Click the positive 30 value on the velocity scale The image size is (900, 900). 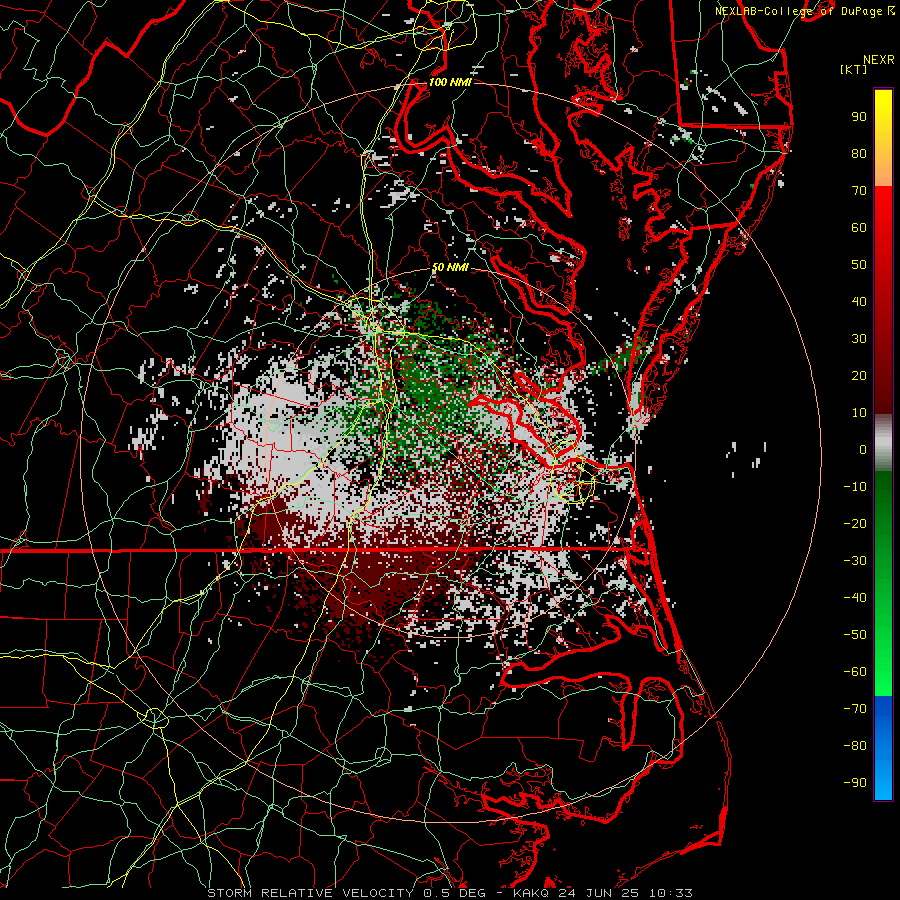point(859,339)
